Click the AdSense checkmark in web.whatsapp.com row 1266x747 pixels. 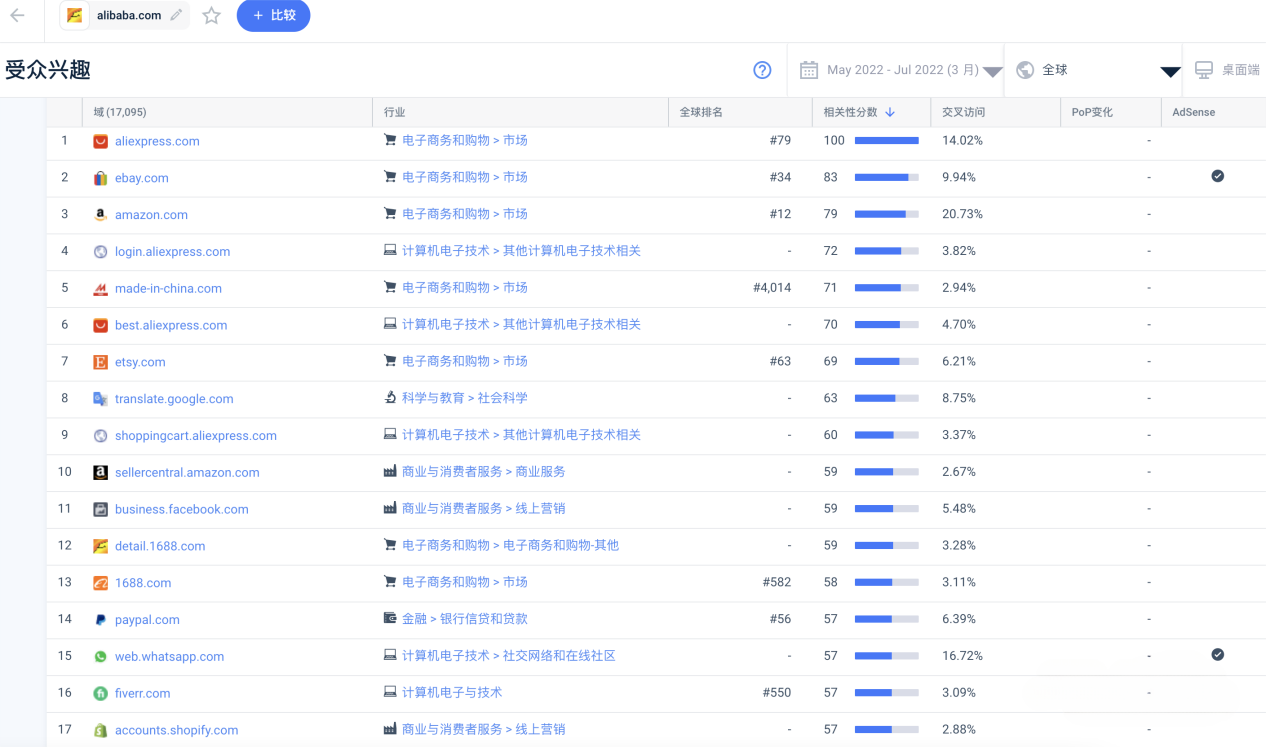[1217, 655]
